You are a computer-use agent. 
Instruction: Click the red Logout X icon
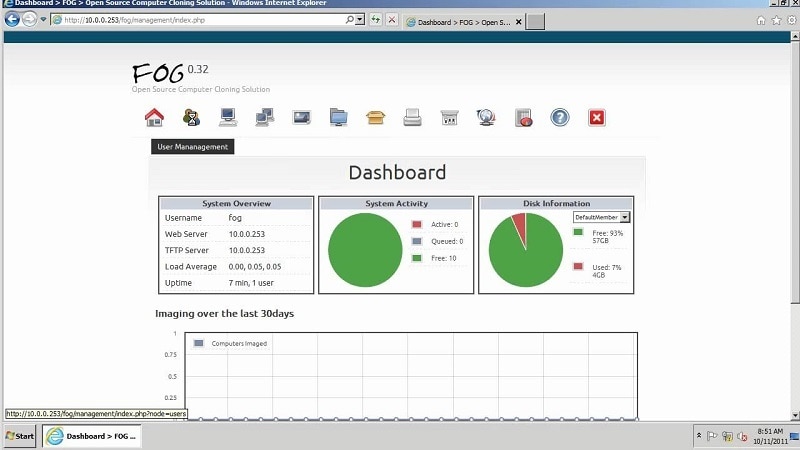pos(596,117)
